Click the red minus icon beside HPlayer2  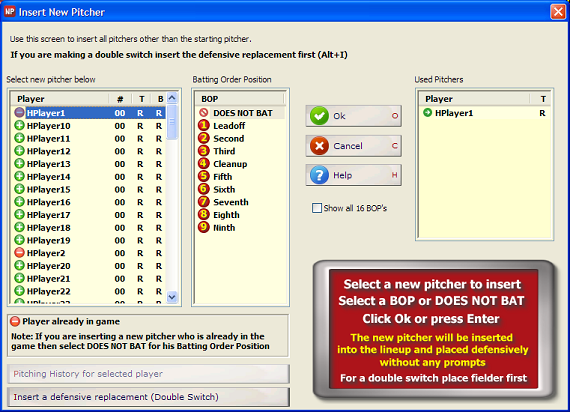pos(19,252)
